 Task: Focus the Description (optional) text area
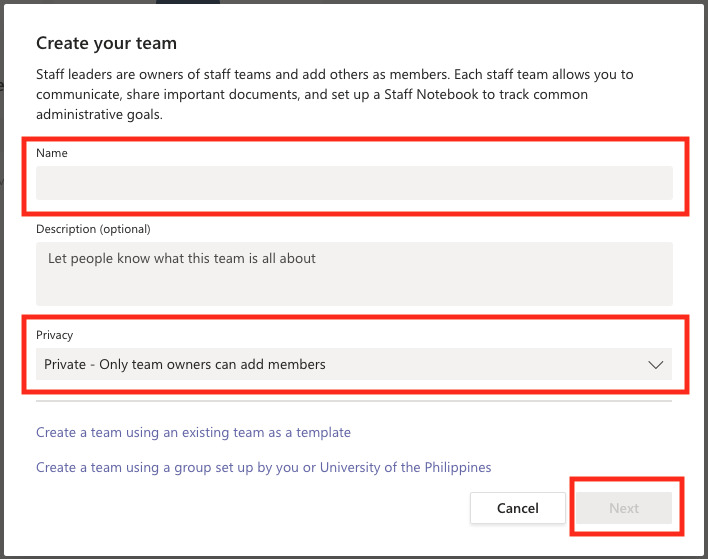point(354,274)
